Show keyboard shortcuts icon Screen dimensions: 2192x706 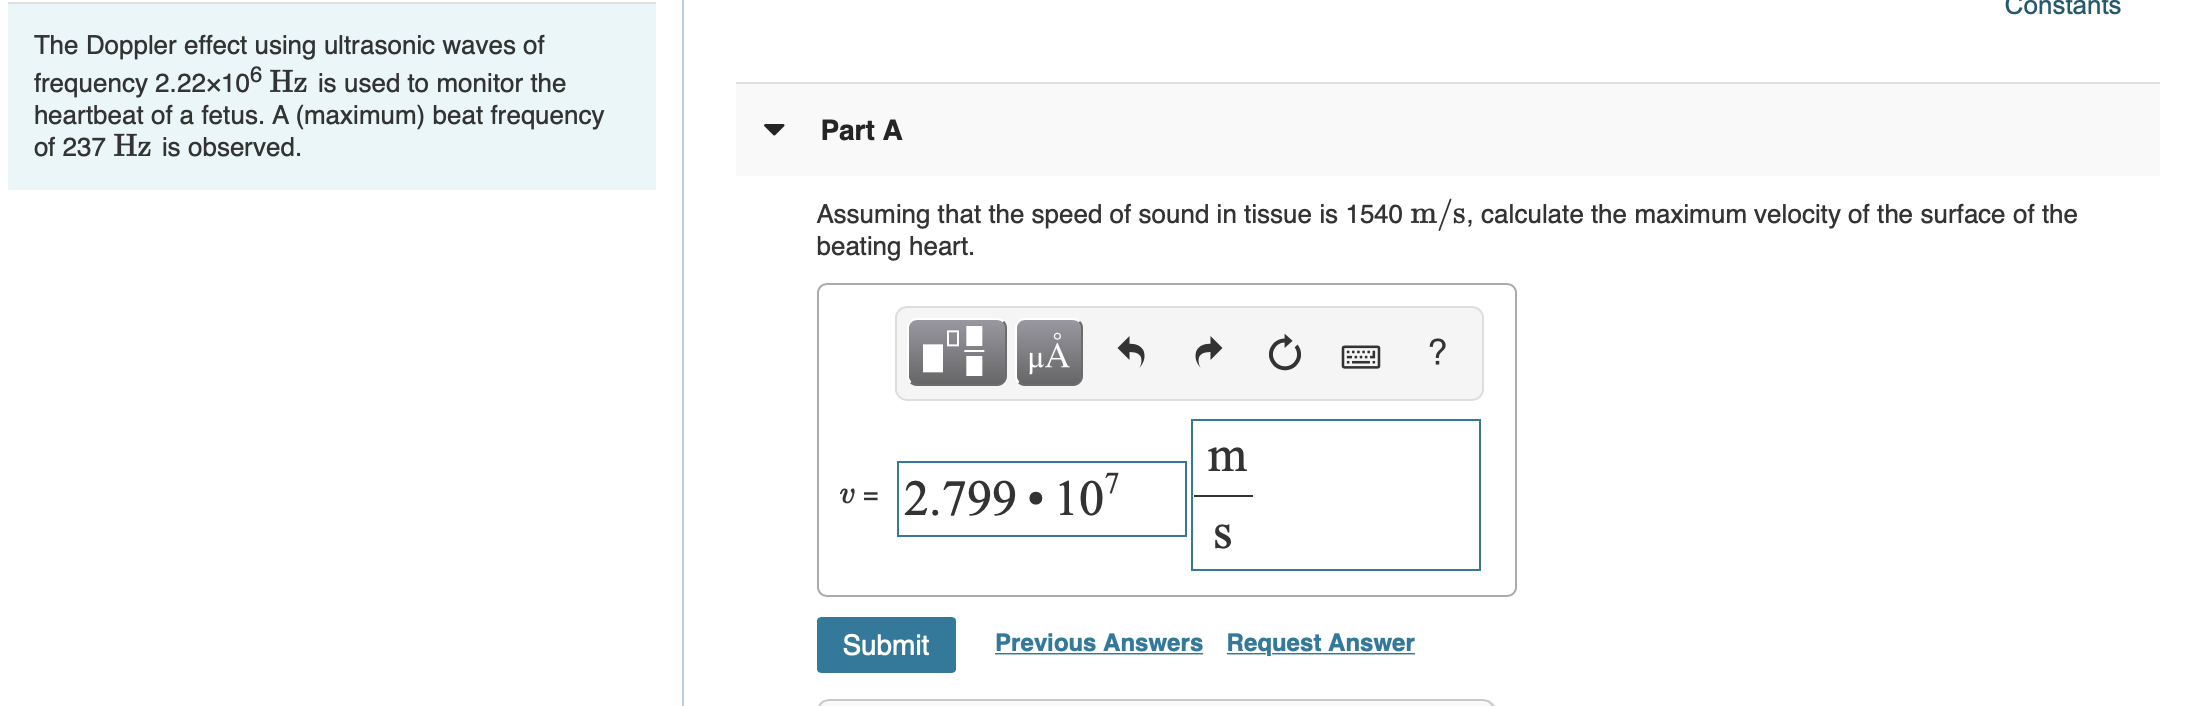pyautogui.click(x=1361, y=356)
